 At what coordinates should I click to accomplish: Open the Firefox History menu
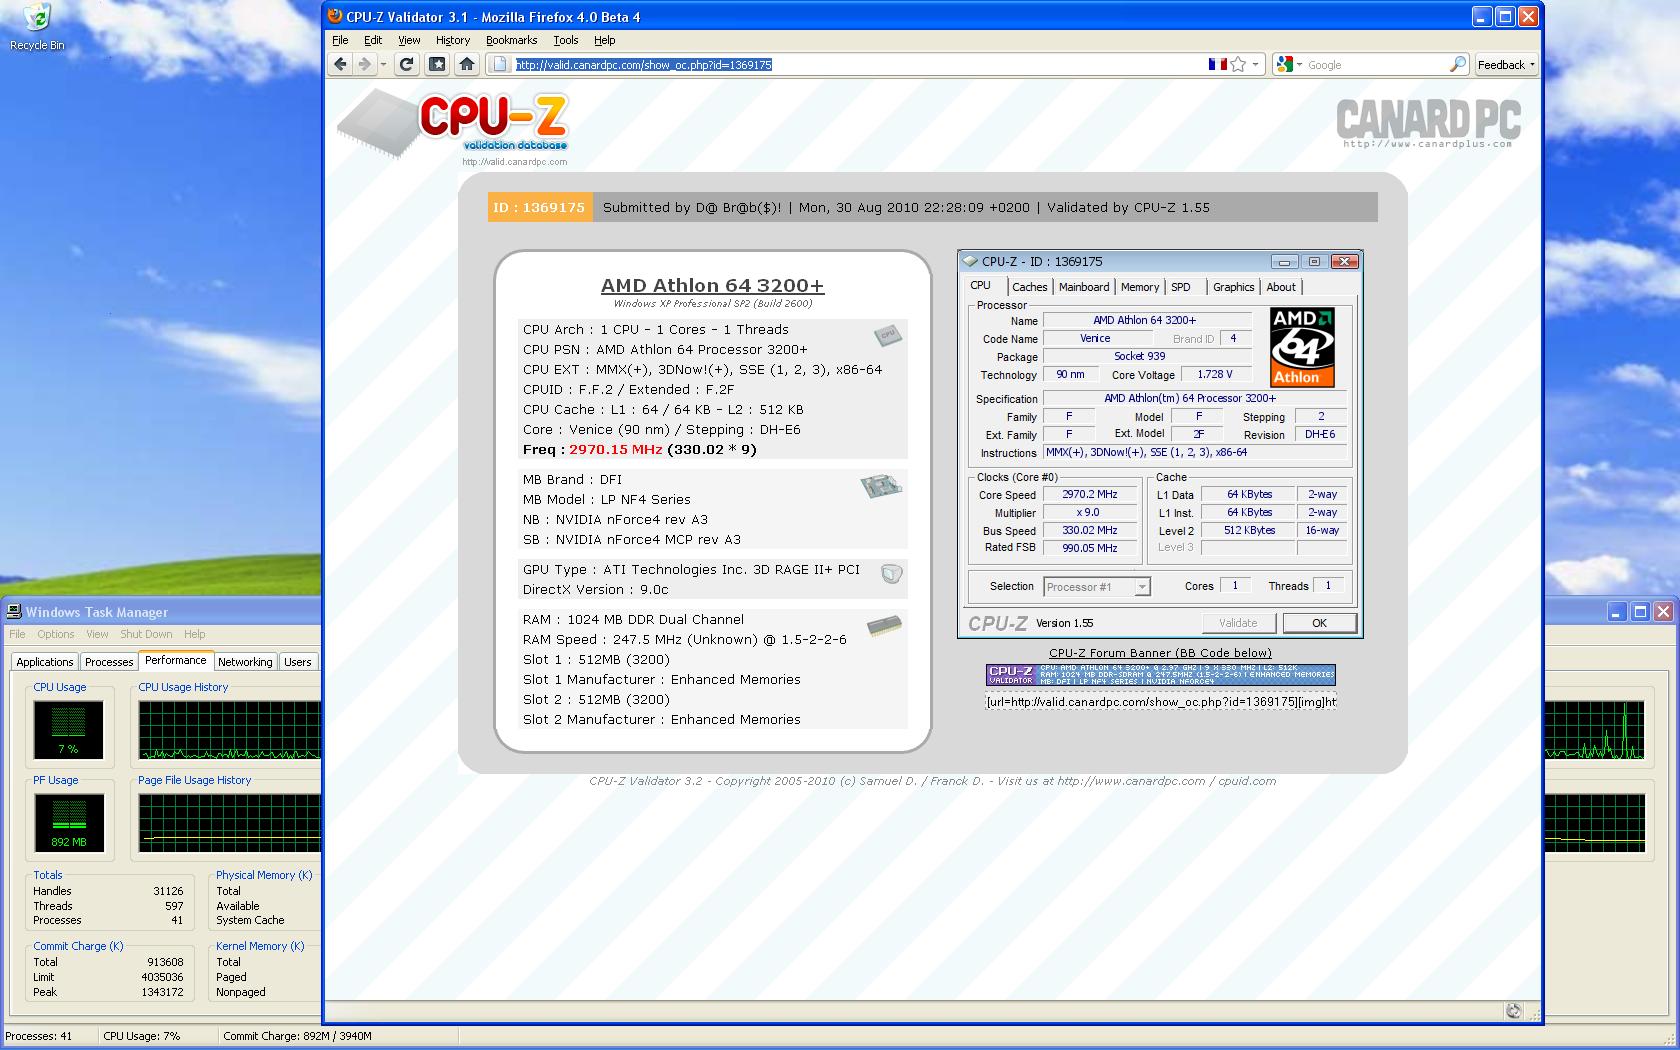453,40
